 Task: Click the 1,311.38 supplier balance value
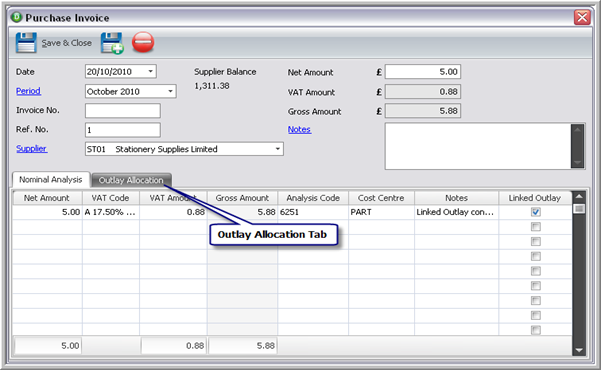point(212,86)
